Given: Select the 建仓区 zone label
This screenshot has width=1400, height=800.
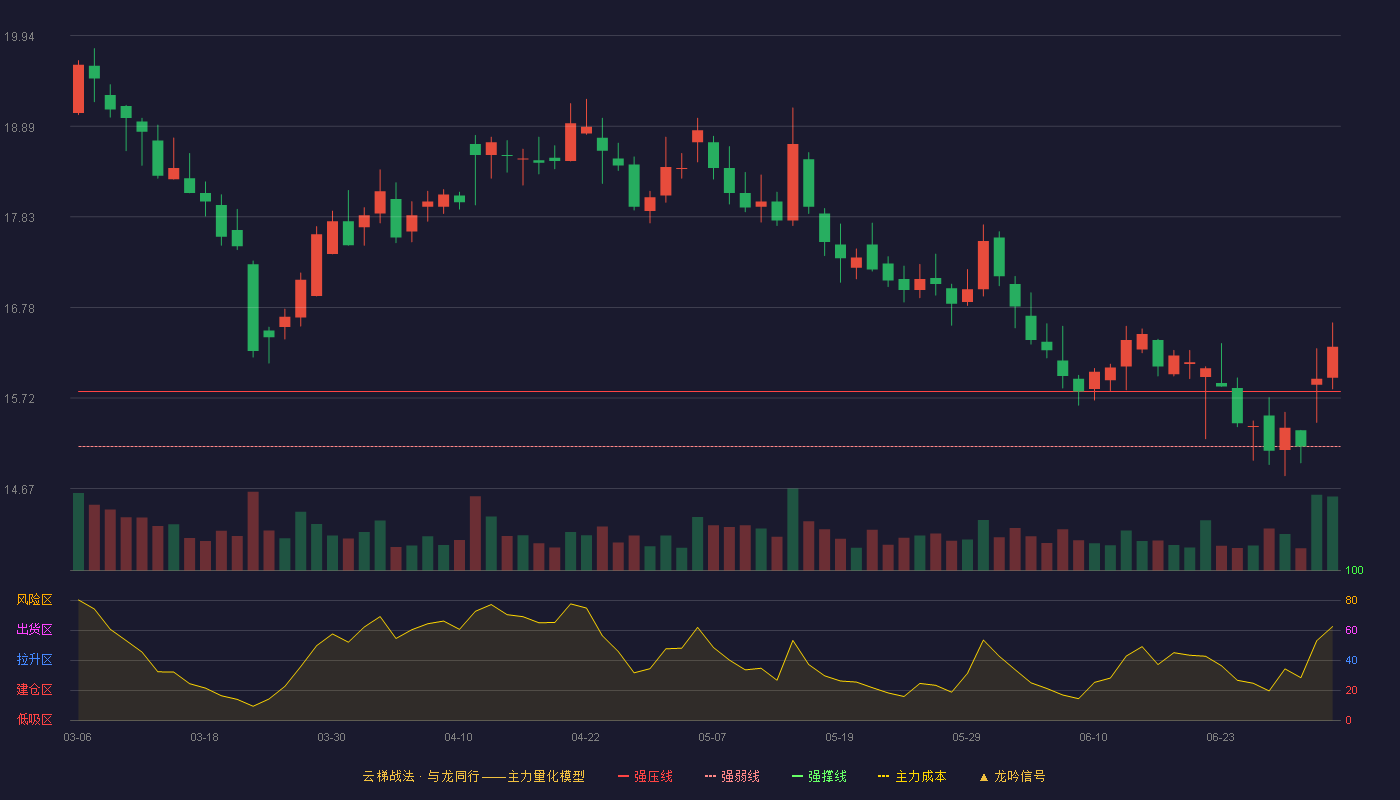Looking at the screenshot, I should click(x=35, y=690).
